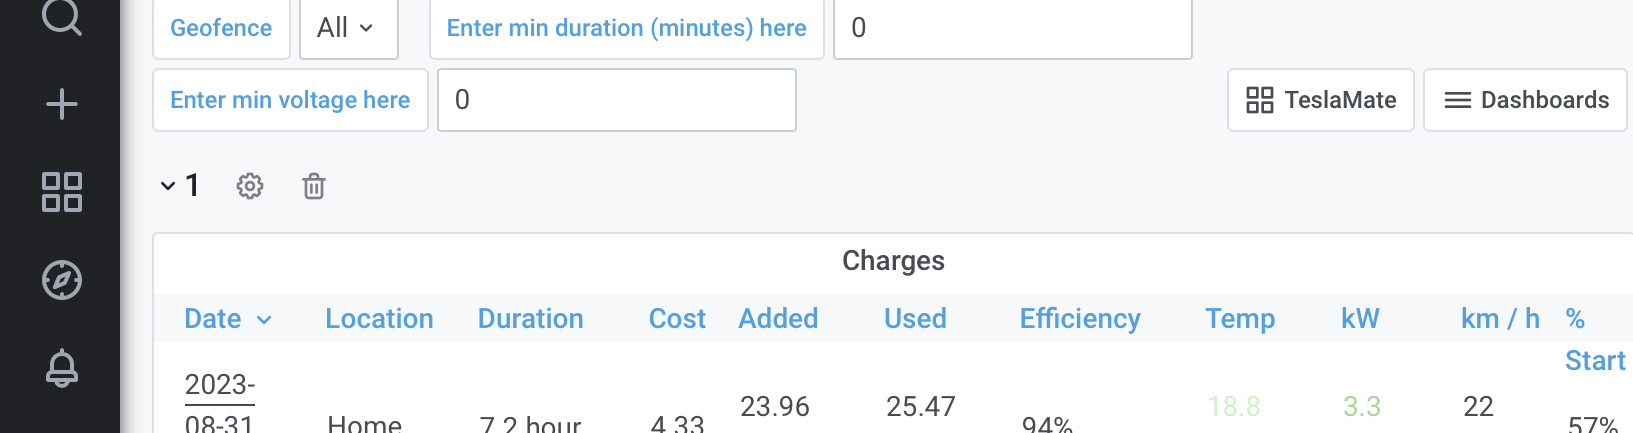1633x433 pixels.
Task: Click the plus create icon in sidebar
Action: click(62, 104)
